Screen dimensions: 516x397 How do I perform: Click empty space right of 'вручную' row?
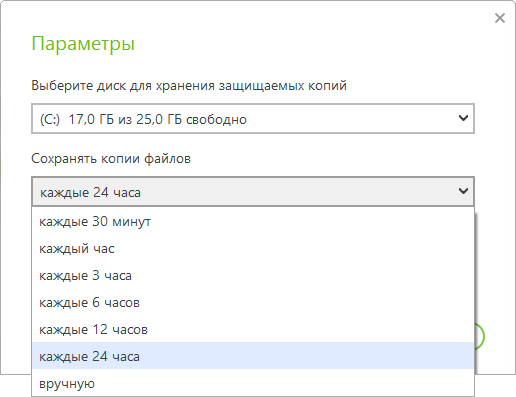click(283, 383)
